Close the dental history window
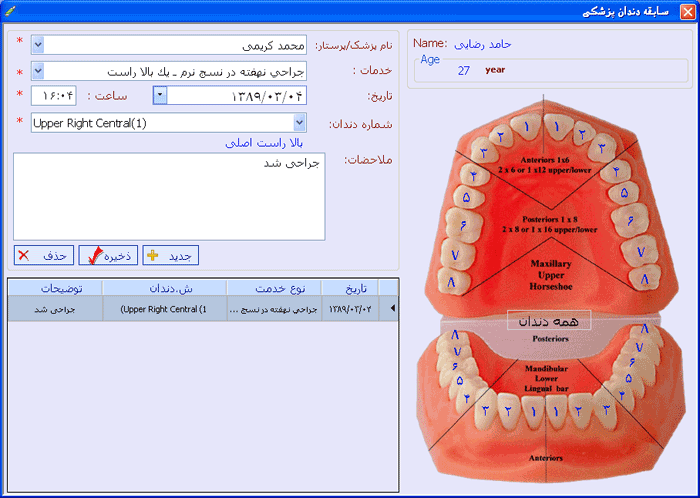Viewport: 700px width, 498px height. pos(688,12)
